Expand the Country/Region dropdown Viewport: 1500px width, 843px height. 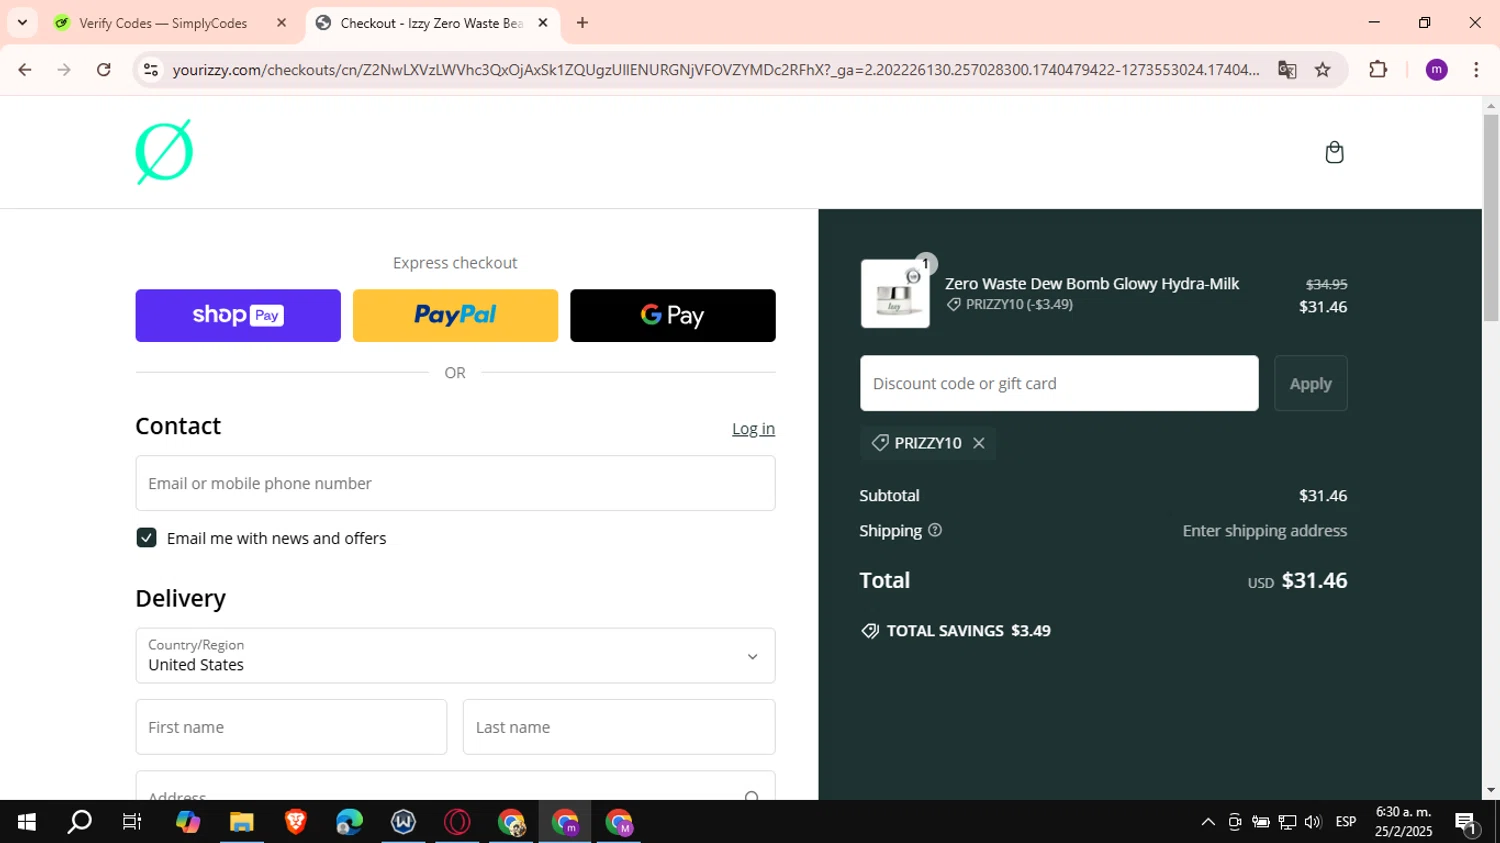(x=455, y=655)
